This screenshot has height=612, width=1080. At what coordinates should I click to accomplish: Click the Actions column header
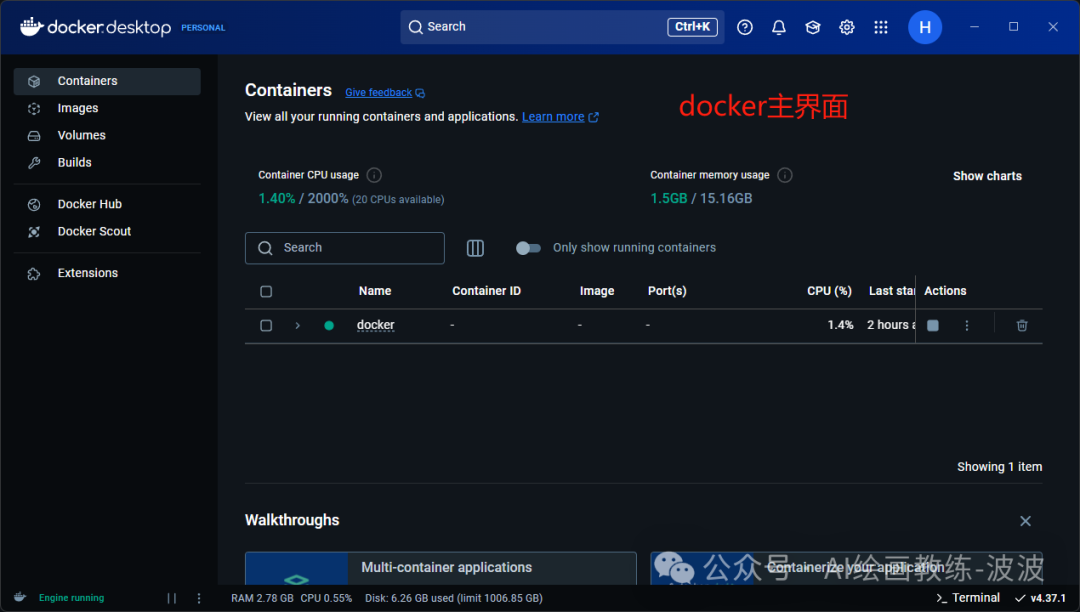click(x=945, y=291)
